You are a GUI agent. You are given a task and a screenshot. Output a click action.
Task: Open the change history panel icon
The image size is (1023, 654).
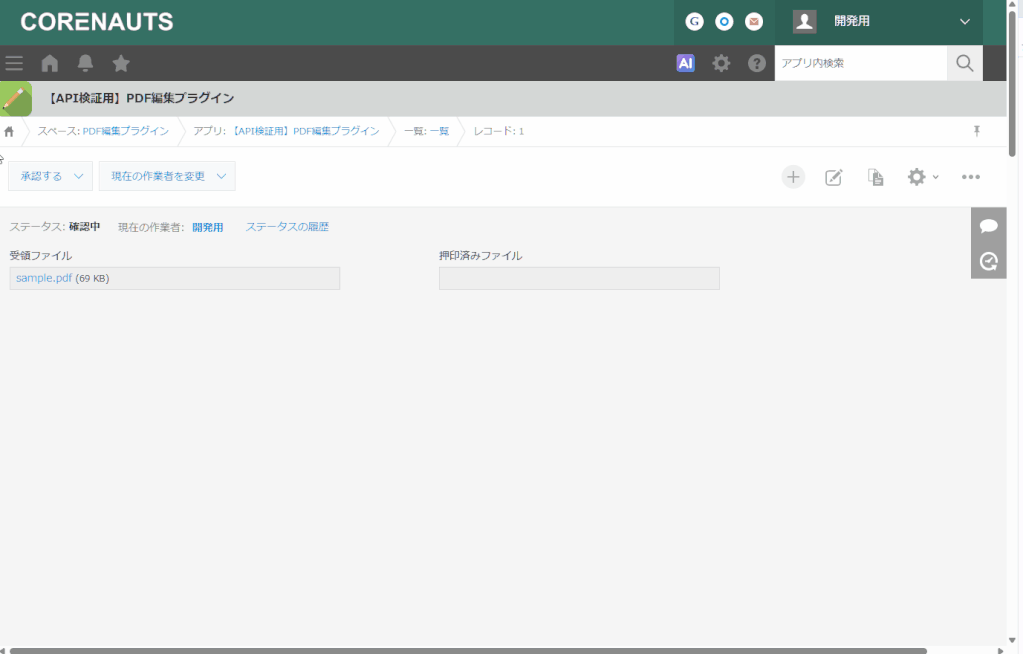tap(988, 261)
